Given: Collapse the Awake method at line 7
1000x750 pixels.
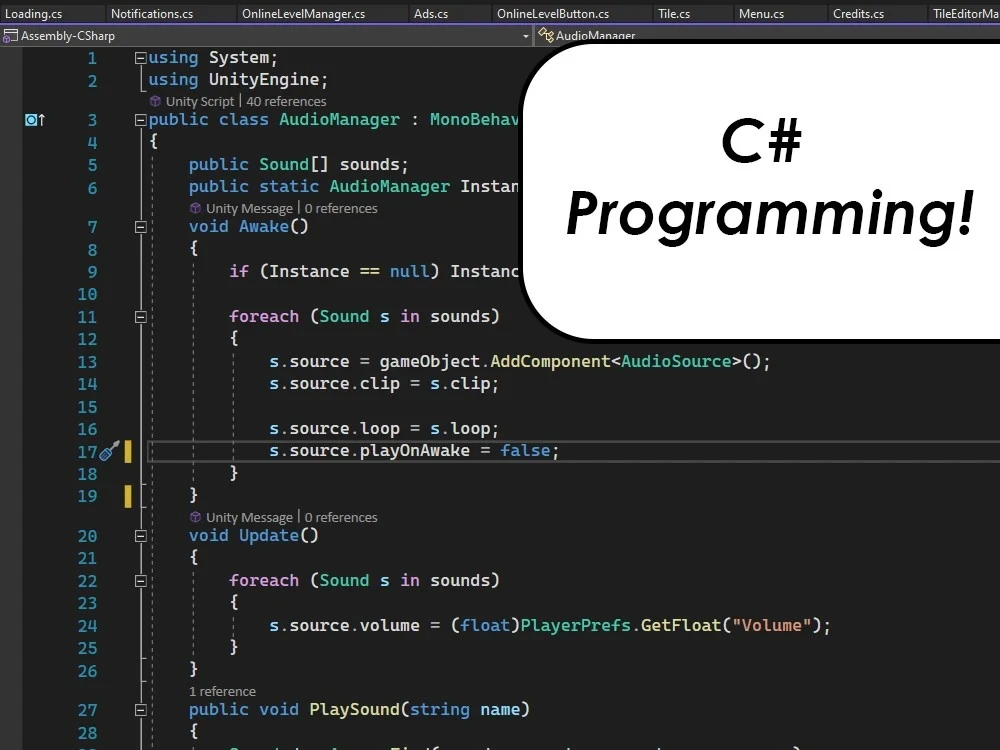Looking at the screenshot, I should pyautogui.click(x=140, y=227).
